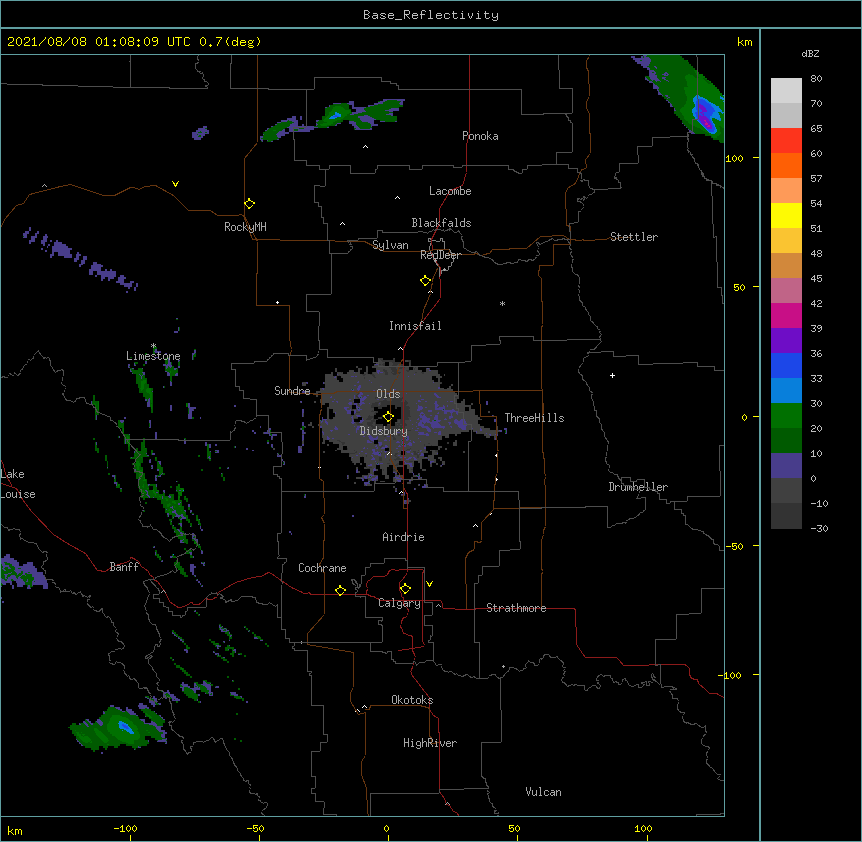Screen dimensions: 862x842
Task: Click the ThreeHills label
Action: point(534,418)
